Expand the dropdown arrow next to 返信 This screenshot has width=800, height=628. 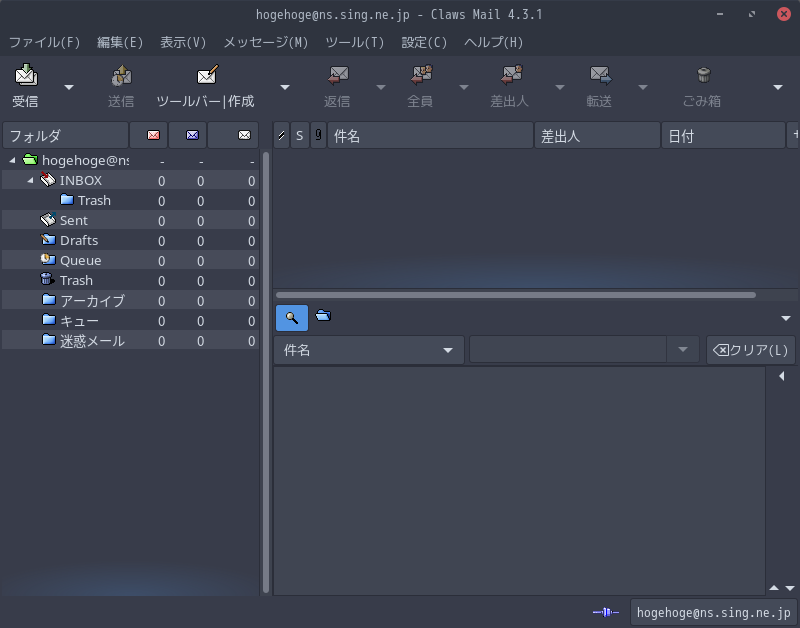[381, 87]
